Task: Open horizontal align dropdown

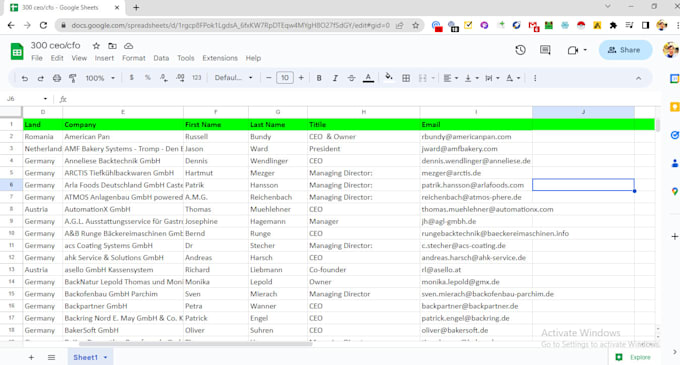Action: (x=451, y=78)
